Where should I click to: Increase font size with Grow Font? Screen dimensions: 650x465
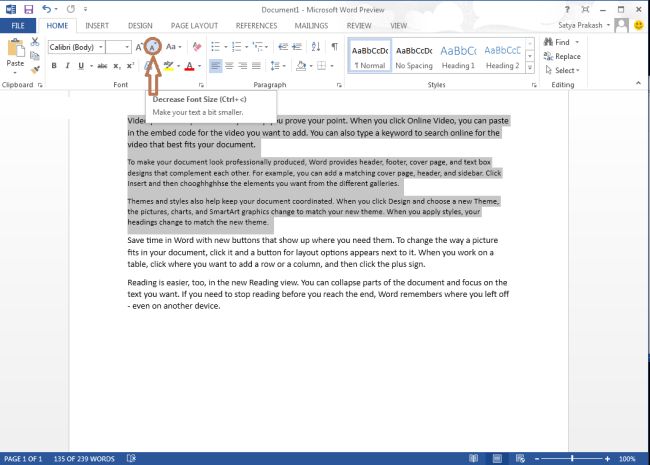pos(139,47)
